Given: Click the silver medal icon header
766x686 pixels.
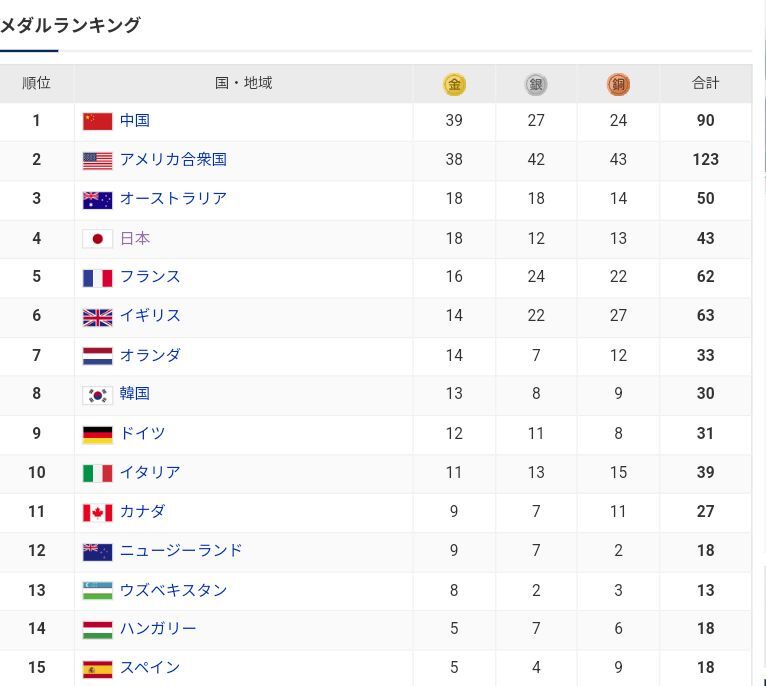Looking at the screenshot, I should pyautogui.click(x=536, y=84).
